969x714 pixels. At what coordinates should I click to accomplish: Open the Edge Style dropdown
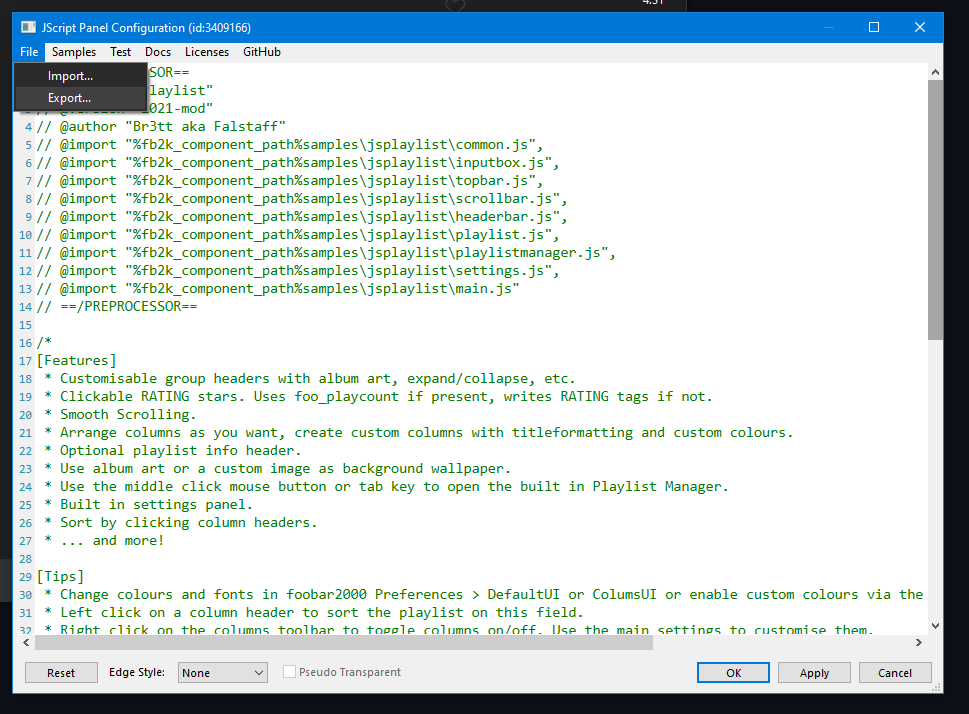coord(222,672)
